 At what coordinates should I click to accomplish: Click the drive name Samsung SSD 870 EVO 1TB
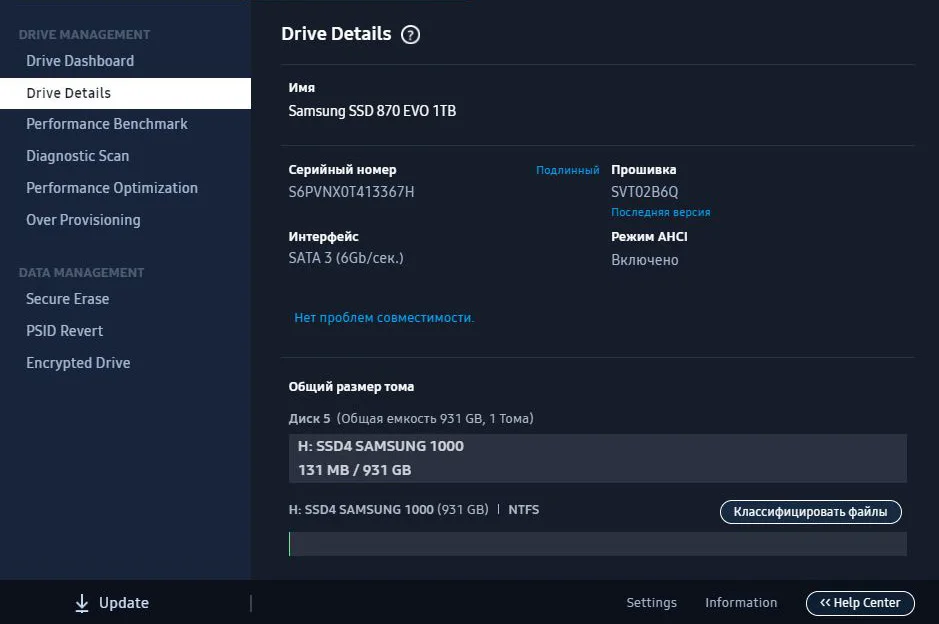372,111
